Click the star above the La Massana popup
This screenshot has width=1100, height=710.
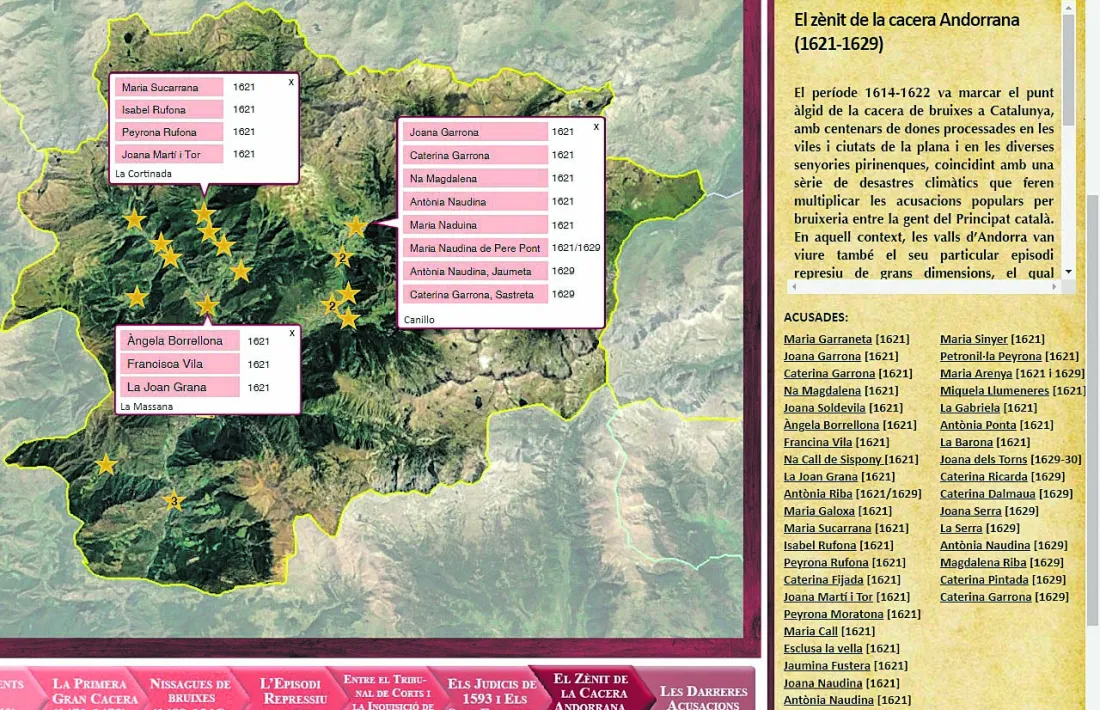[x=206, y=305]
